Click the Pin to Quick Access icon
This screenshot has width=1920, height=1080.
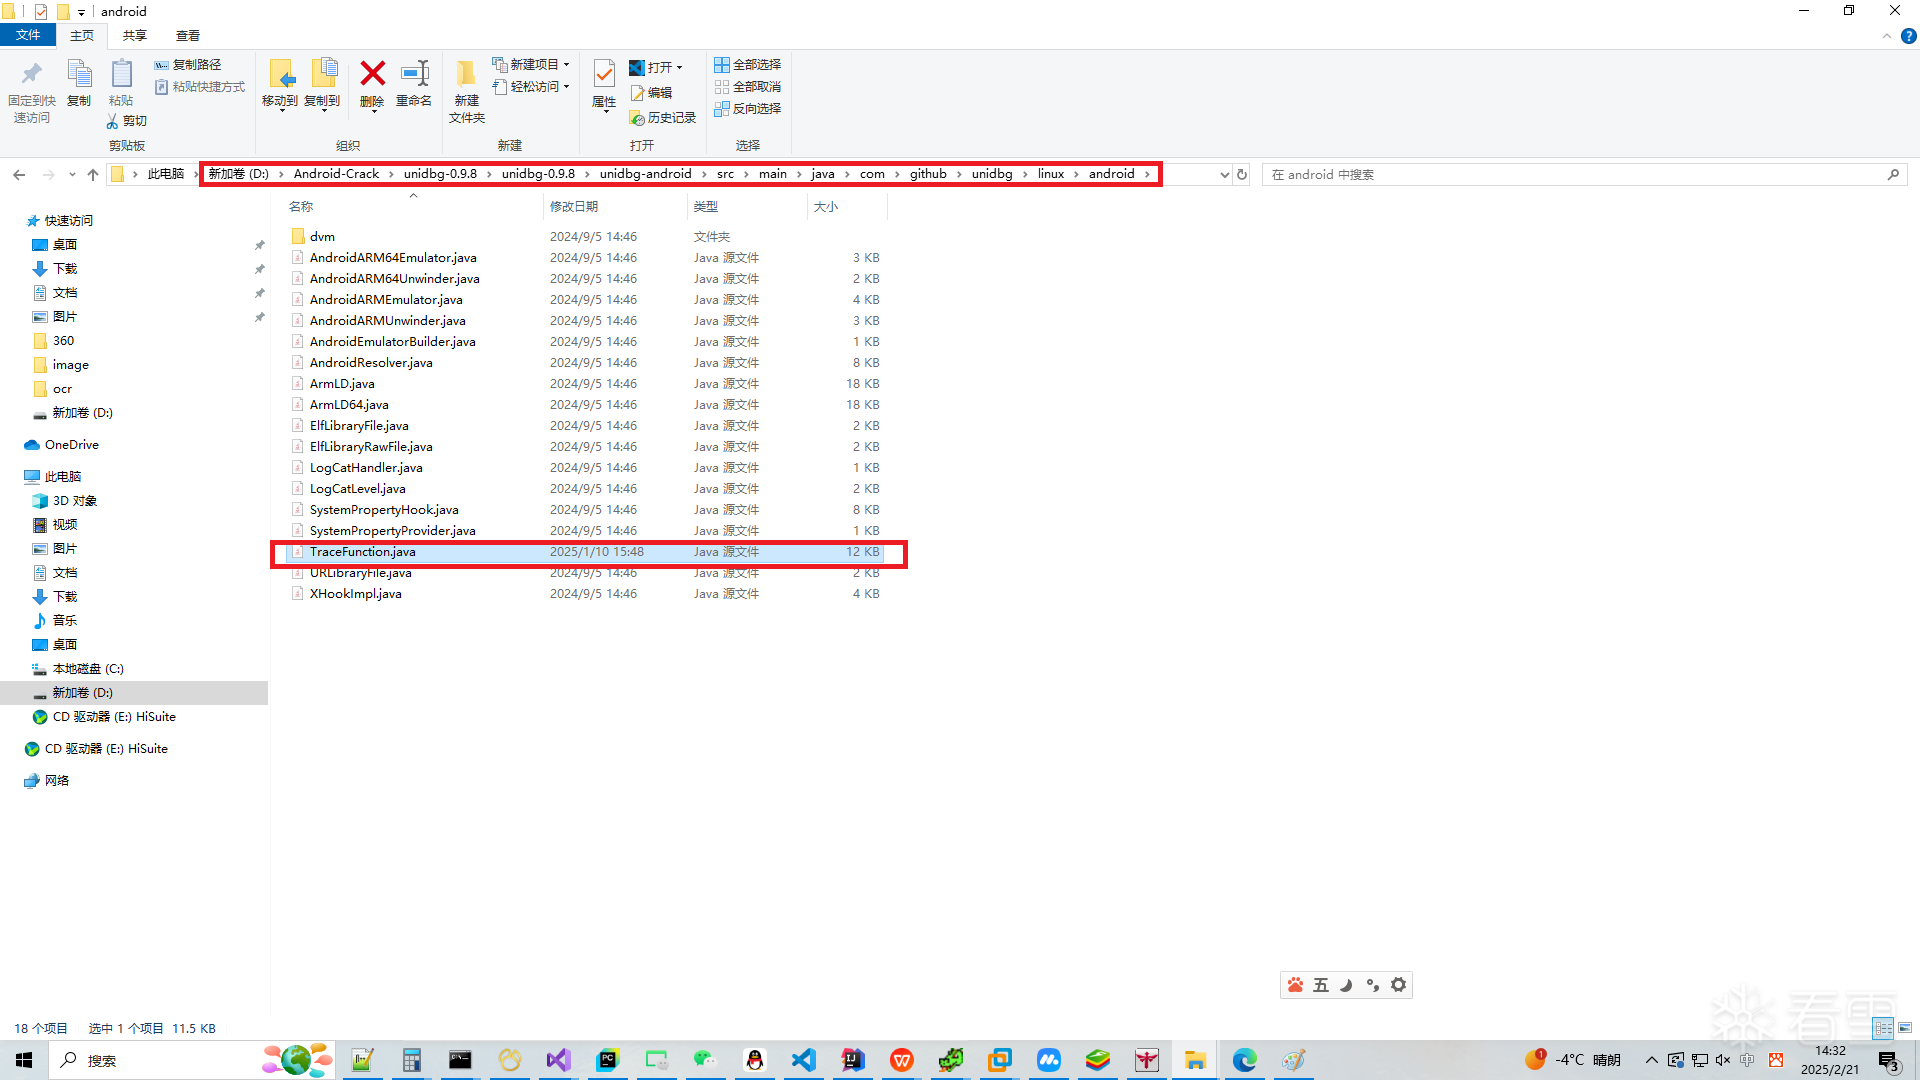(31, 75)
